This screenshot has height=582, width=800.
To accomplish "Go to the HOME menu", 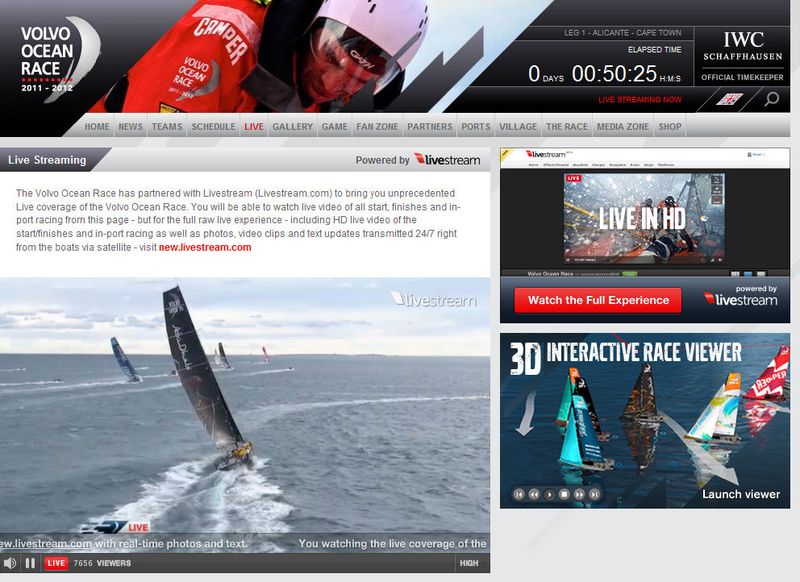I will [97, 126].
